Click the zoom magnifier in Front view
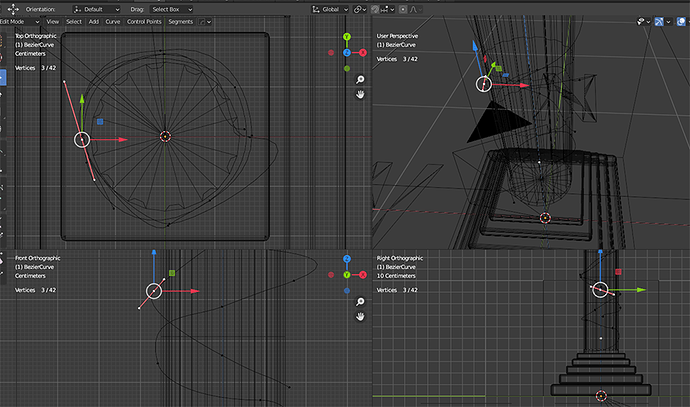Image resolution: width=690 pixels, height=407 pixels. click(360, 301)
